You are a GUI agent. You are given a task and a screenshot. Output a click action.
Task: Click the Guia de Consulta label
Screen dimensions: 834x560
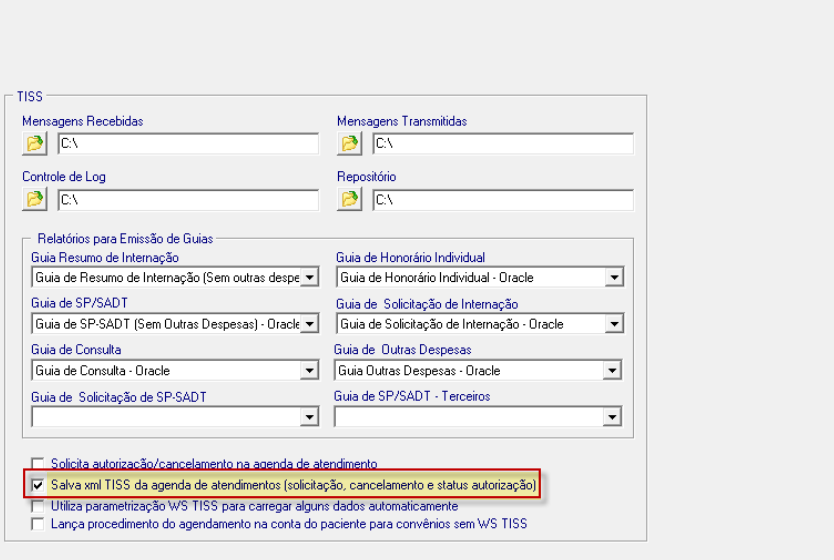tap(76, 349)
